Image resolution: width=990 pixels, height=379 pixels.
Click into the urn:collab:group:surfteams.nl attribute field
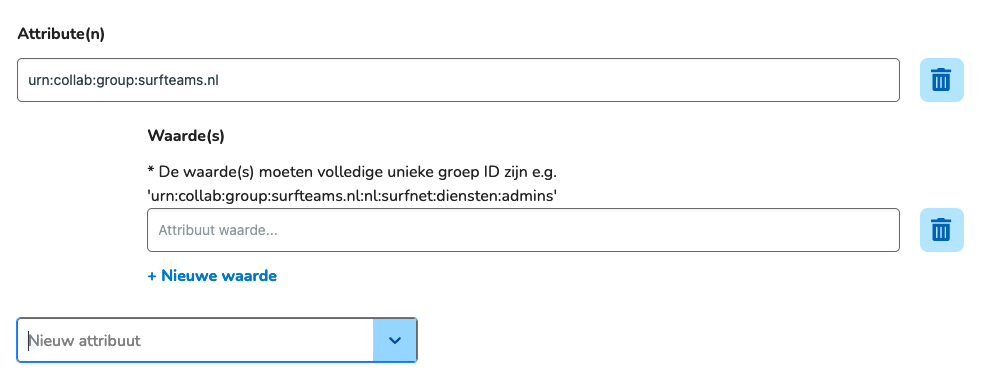(458, 80)
